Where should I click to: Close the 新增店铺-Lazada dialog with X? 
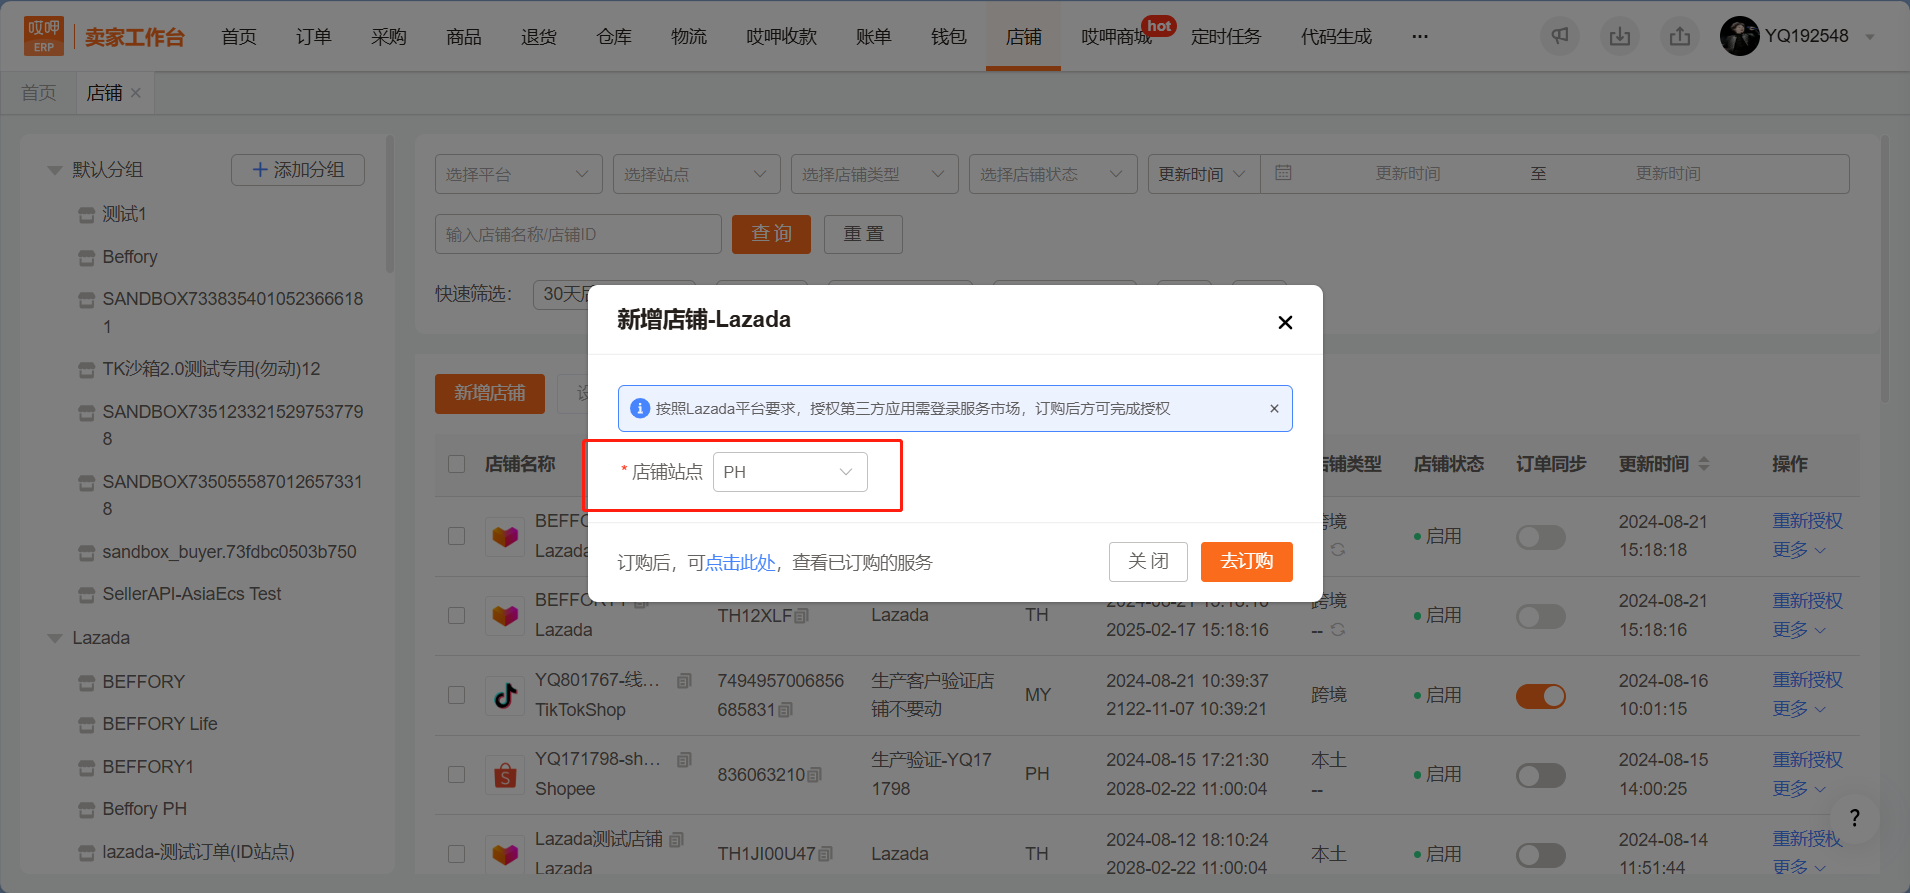(1285, 322)
